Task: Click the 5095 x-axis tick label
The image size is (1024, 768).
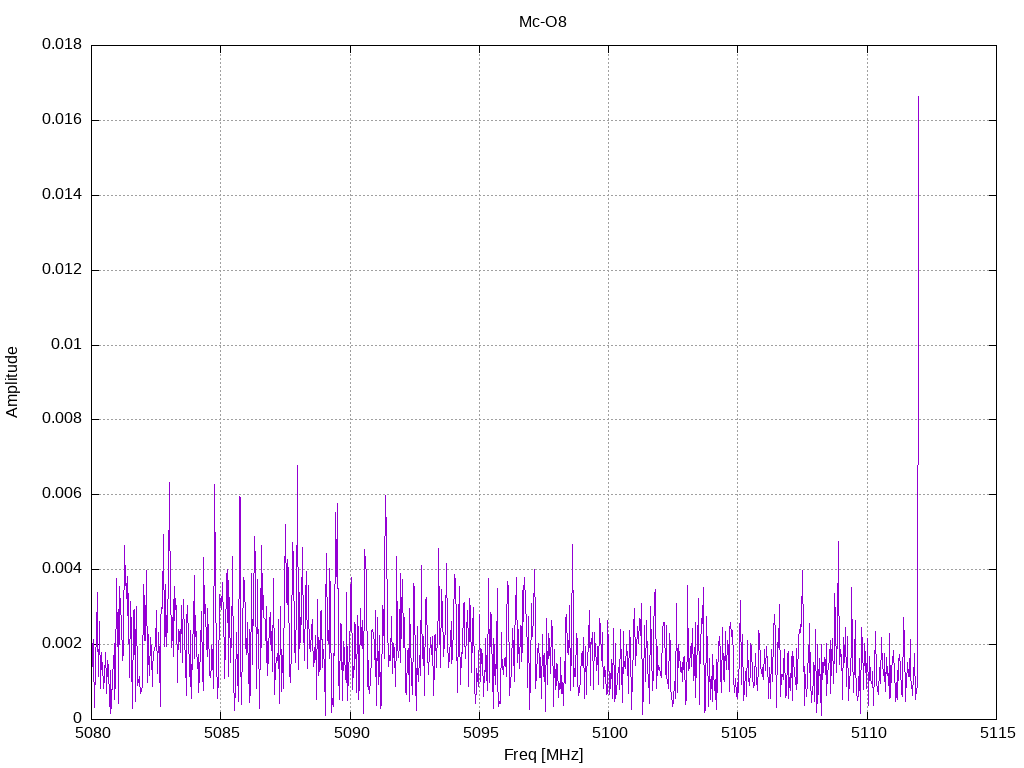Action: click(x=479, y=734)
